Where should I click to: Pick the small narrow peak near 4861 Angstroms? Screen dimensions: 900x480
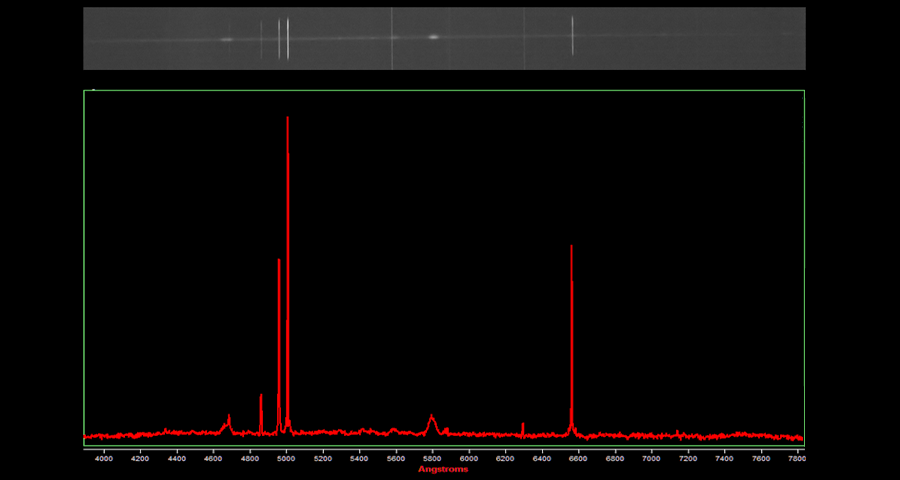(261, 396)
